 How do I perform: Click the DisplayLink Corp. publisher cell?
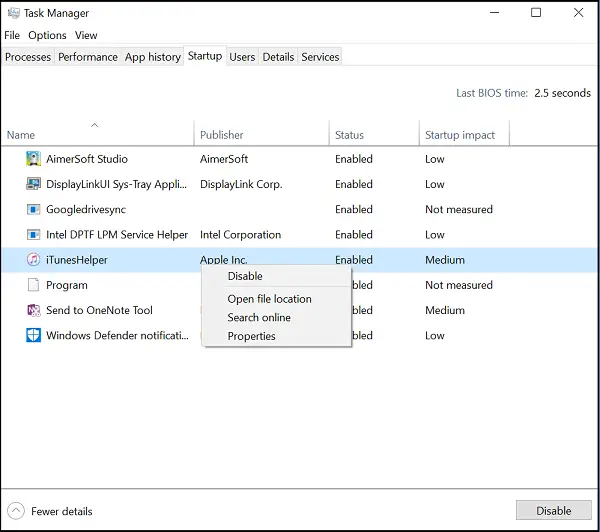click(241, 184)
